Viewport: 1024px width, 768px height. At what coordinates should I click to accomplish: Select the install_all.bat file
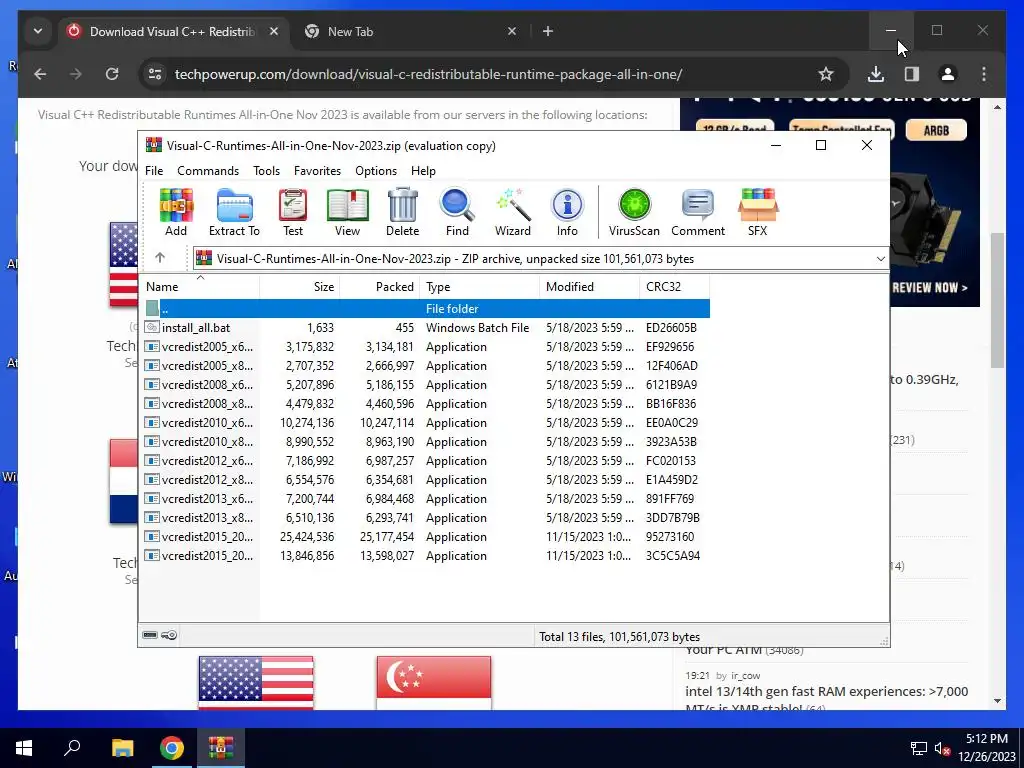click(426, 328)
